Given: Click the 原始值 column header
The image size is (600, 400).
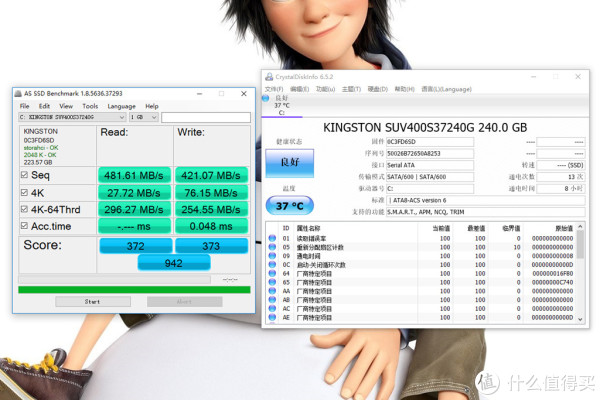Looking at the screenshot, I should tap(564, 229).
